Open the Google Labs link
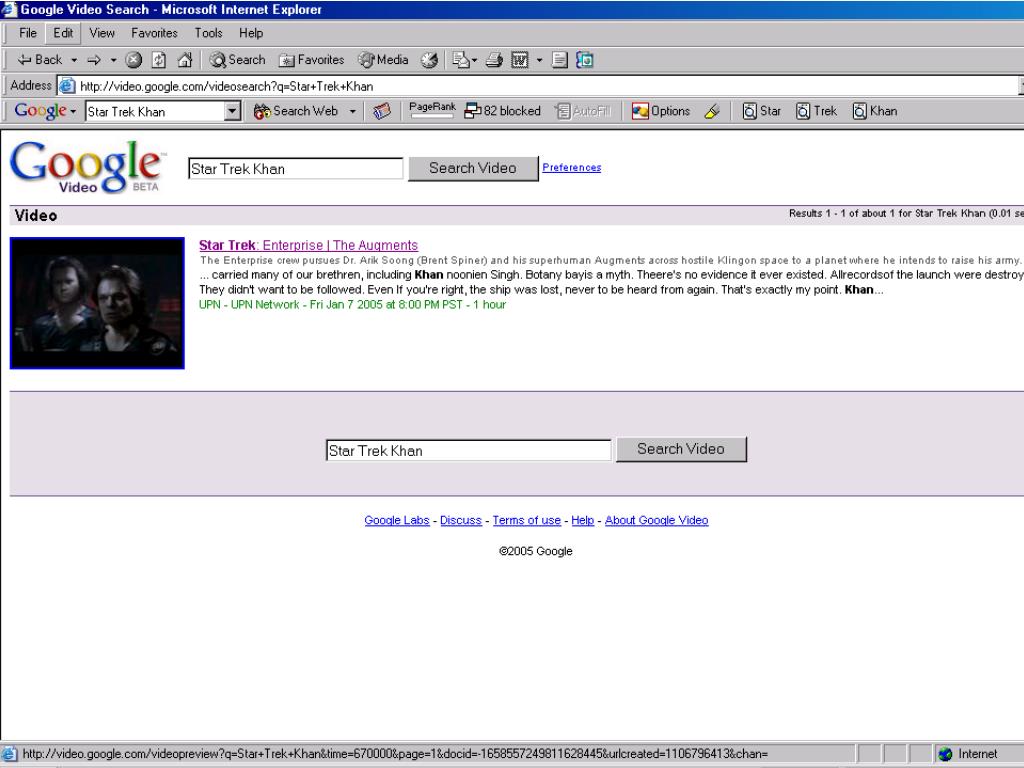The width and height of the screenshot is (1024, 768). click(397, 520)
